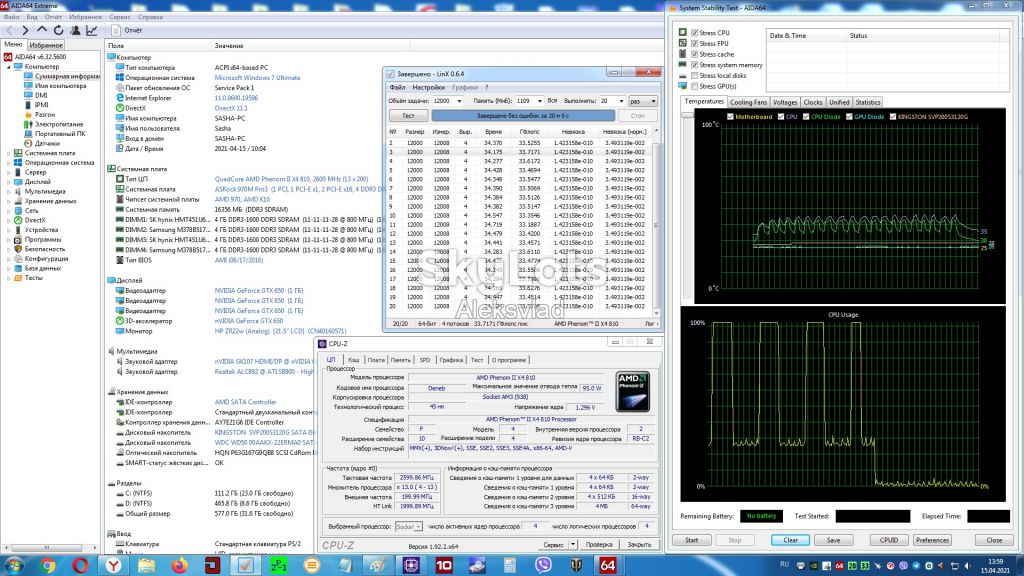The height and width of the screenshot is (576, 1024).
Task: Click Save button in Stability Test
Action: click(833, 540)
